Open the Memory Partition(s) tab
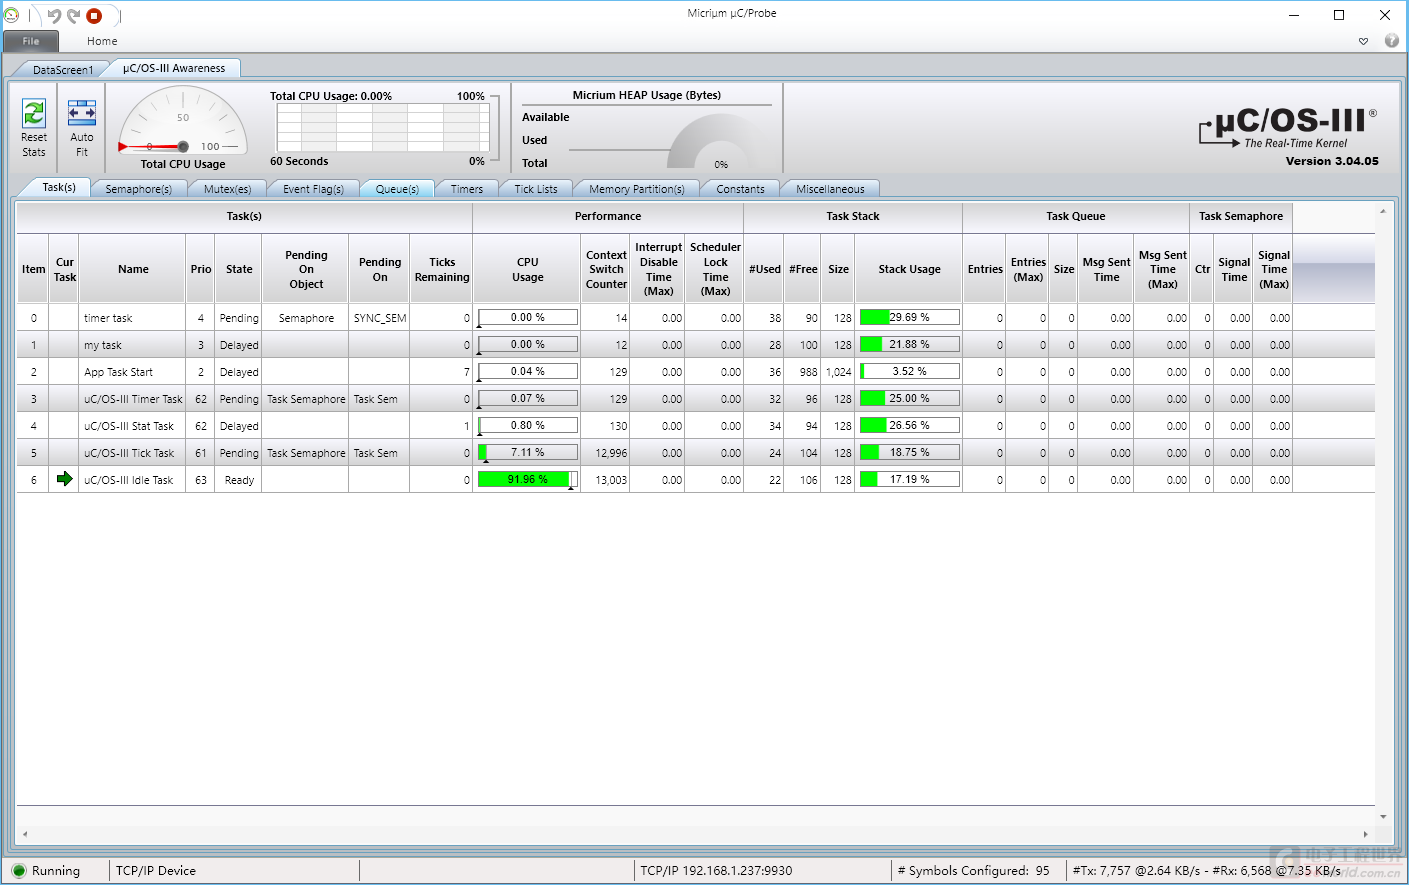 click(x=637, y=189)
